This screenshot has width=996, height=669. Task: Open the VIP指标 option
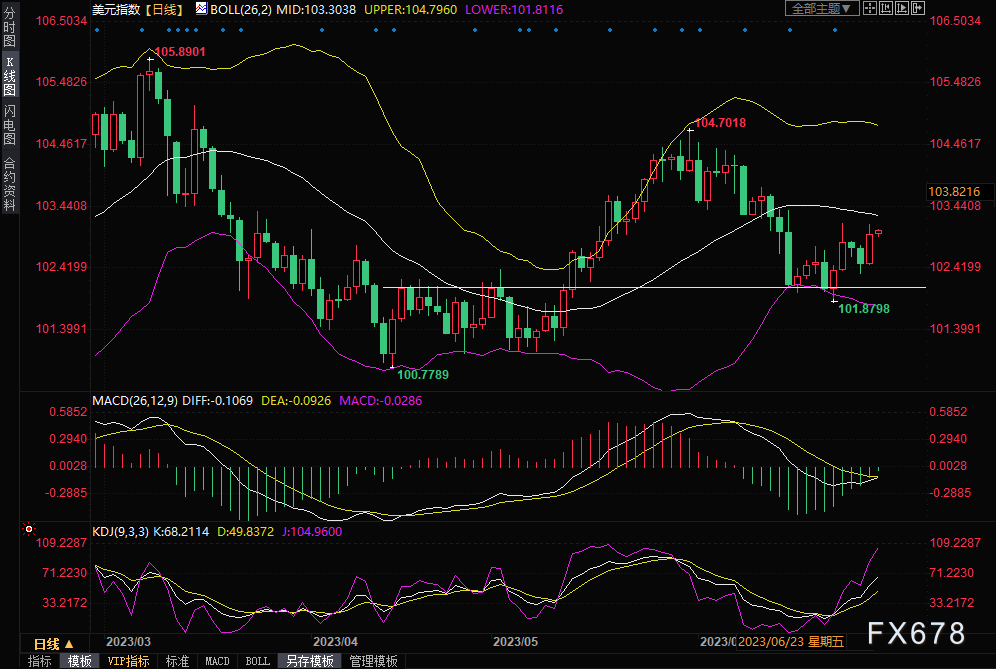point(128,661)
